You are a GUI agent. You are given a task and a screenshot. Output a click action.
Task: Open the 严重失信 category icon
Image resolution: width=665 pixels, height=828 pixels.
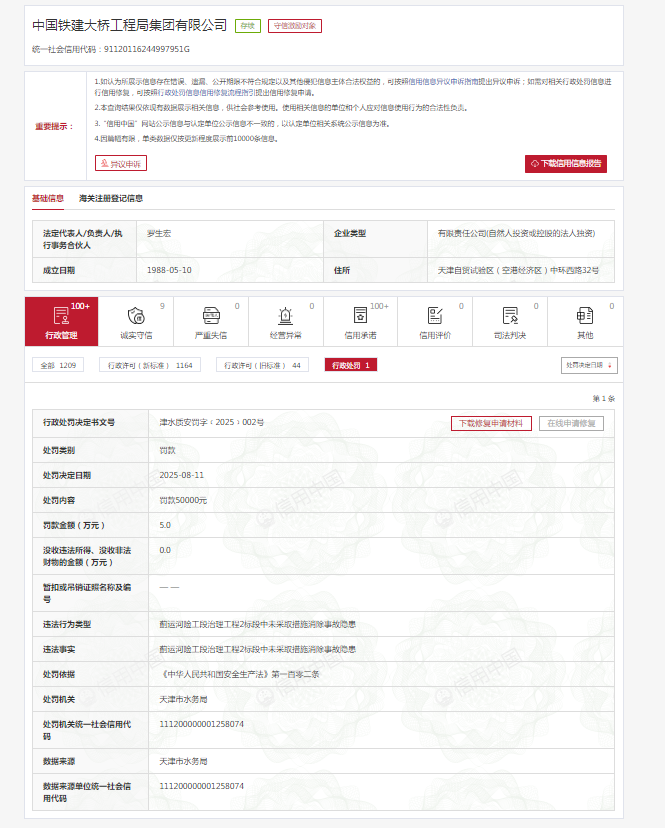211,316
